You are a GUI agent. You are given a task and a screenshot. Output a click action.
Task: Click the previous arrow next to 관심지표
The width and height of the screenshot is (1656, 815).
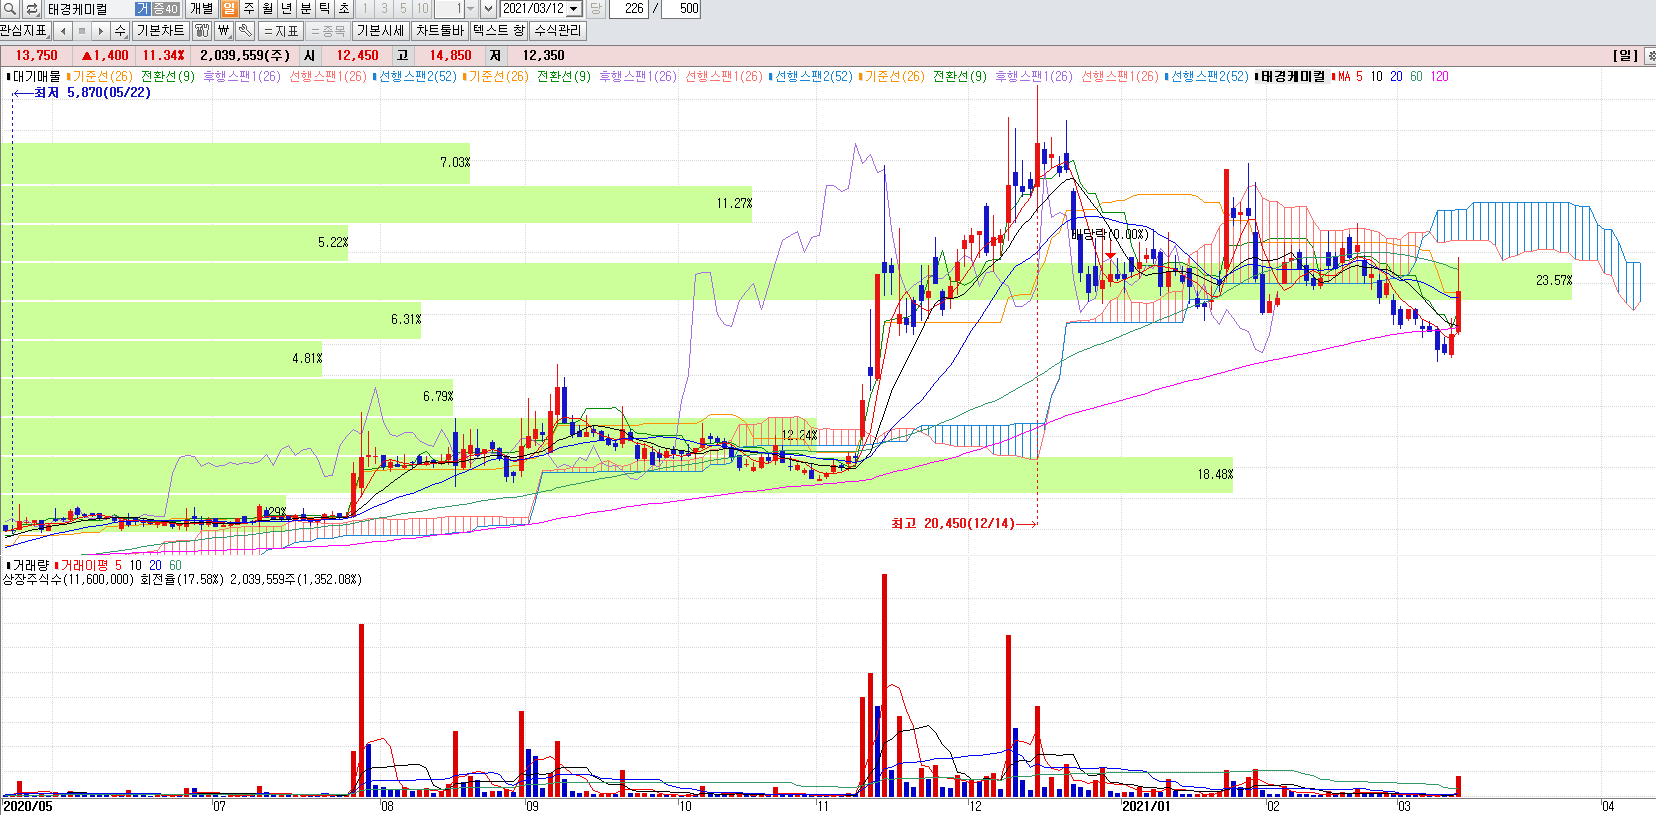63,30
